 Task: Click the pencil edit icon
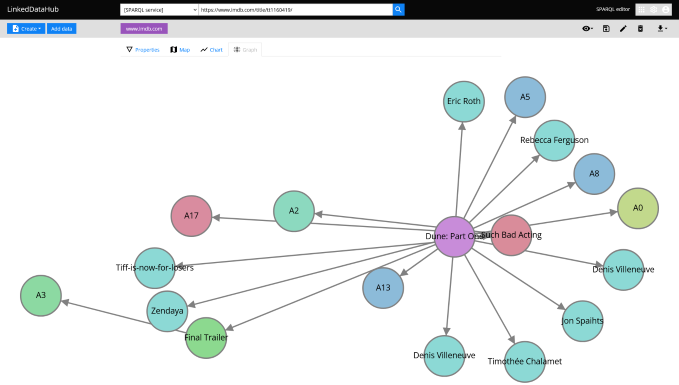tap(623, 29)
